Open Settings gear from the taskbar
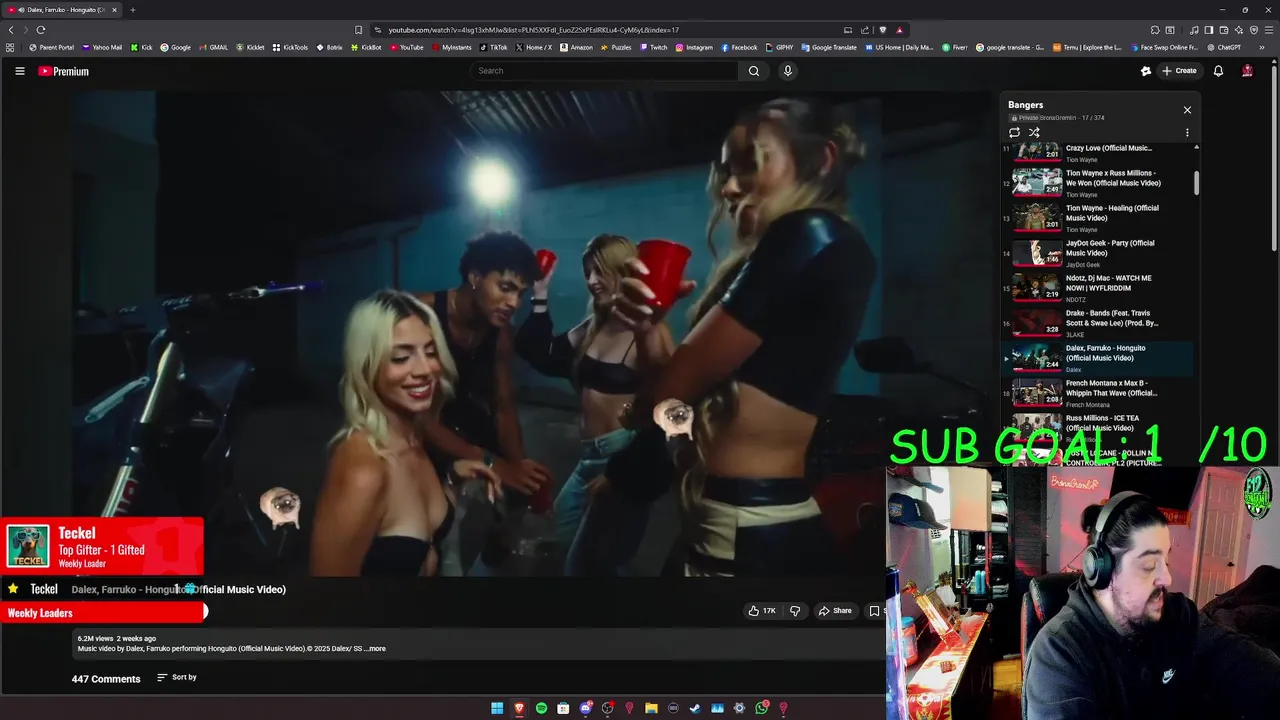The width and height of the screenshot is (1280, 720). pos(739,708)
